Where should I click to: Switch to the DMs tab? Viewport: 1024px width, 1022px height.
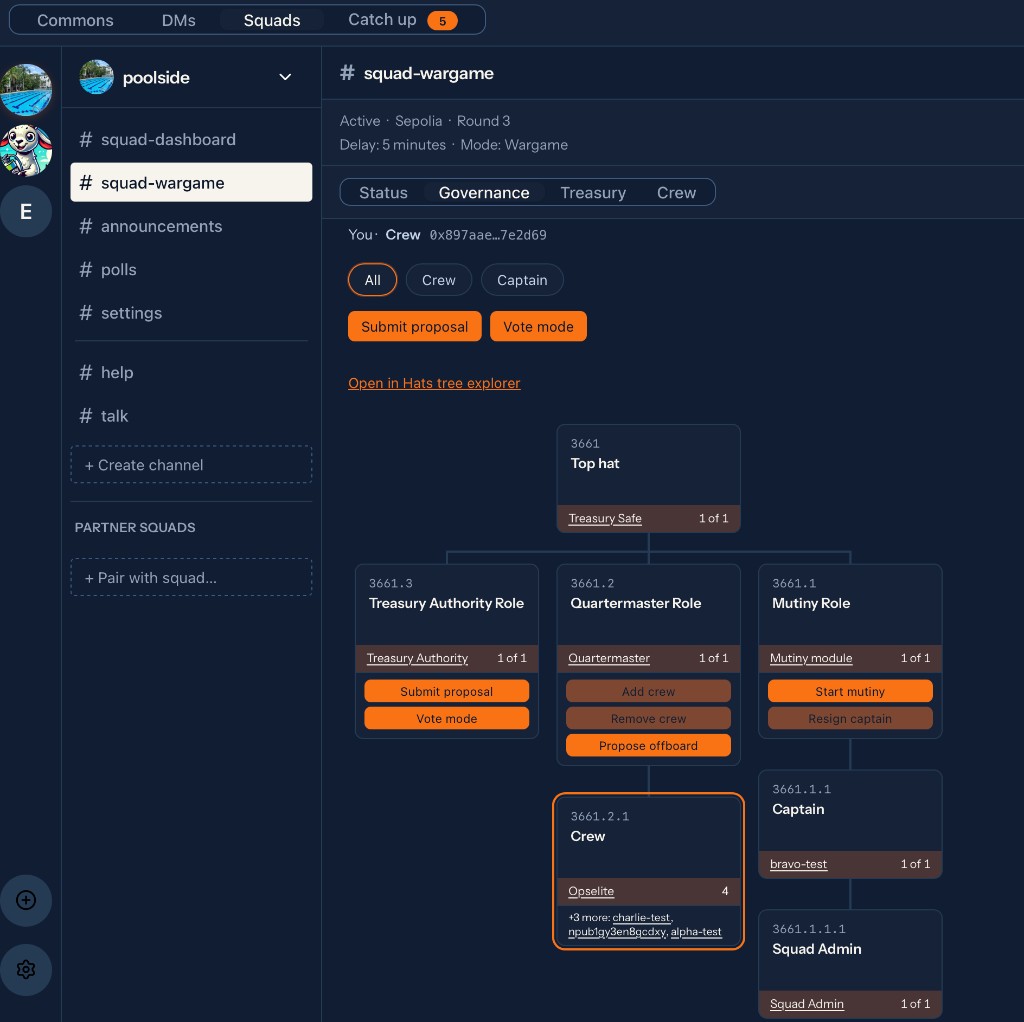pos(178,20)
